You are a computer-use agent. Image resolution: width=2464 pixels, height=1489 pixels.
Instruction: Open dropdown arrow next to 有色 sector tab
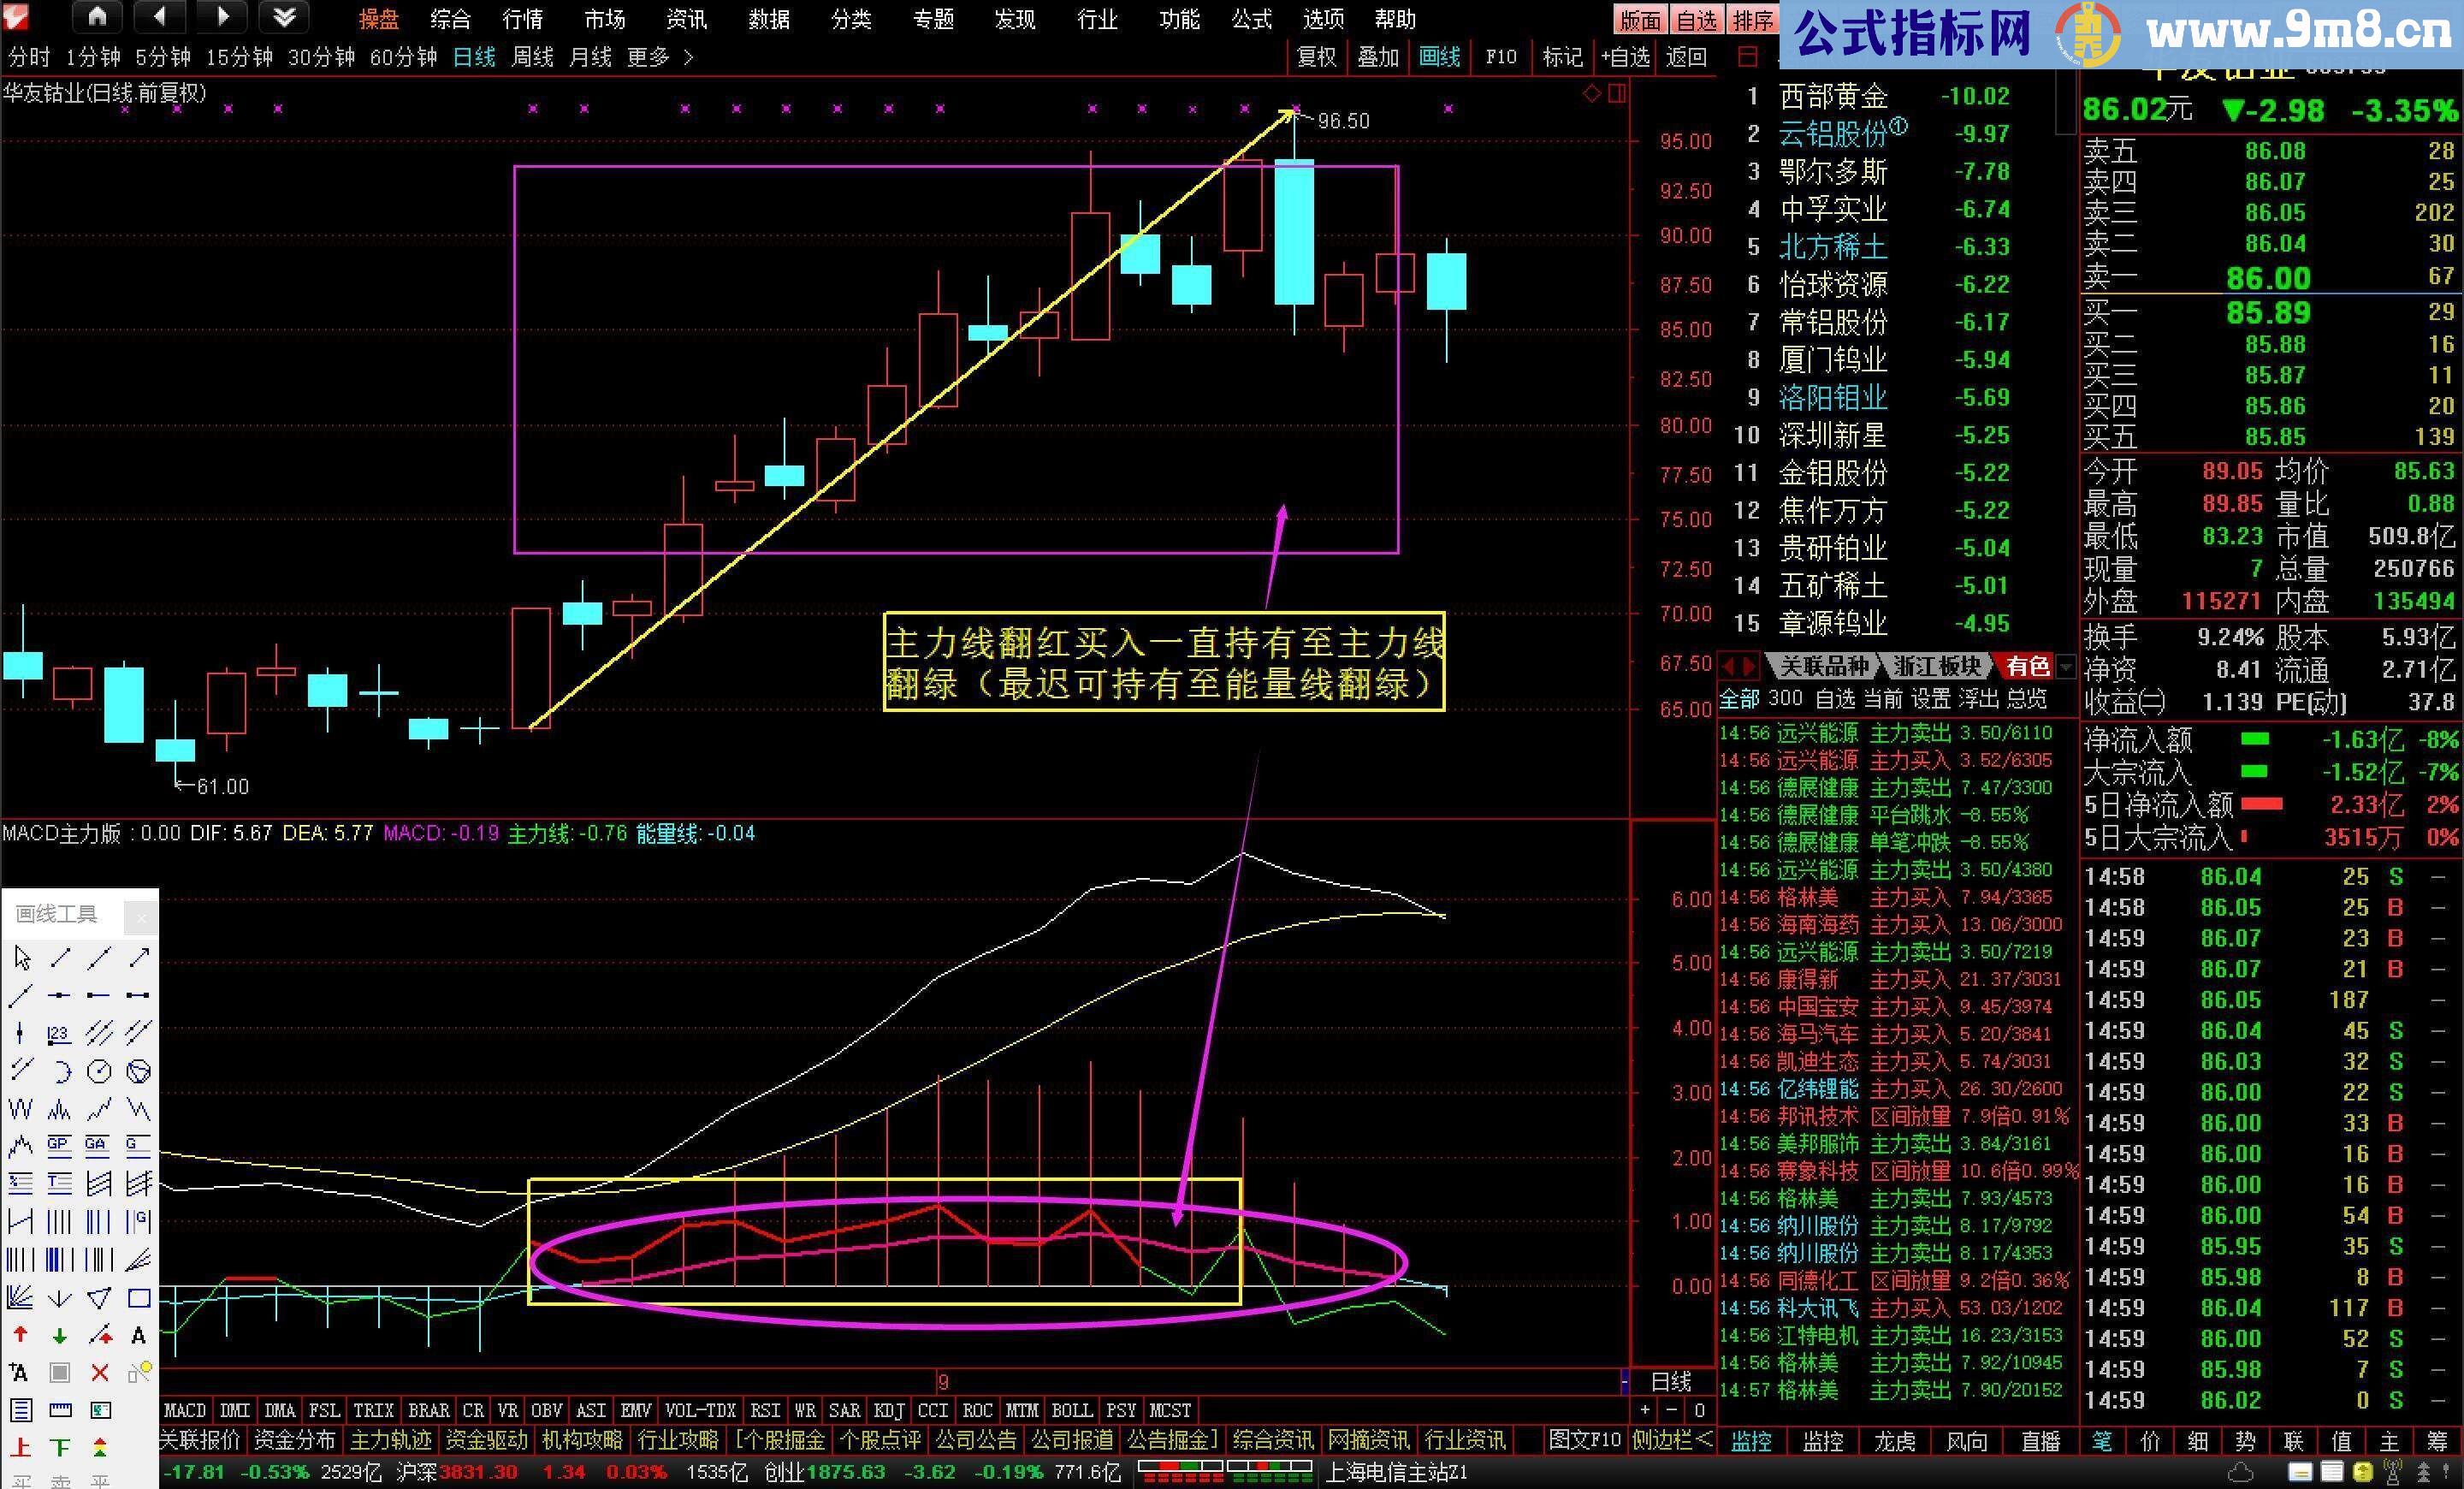pyautogui.click(x=2067, y=666)
